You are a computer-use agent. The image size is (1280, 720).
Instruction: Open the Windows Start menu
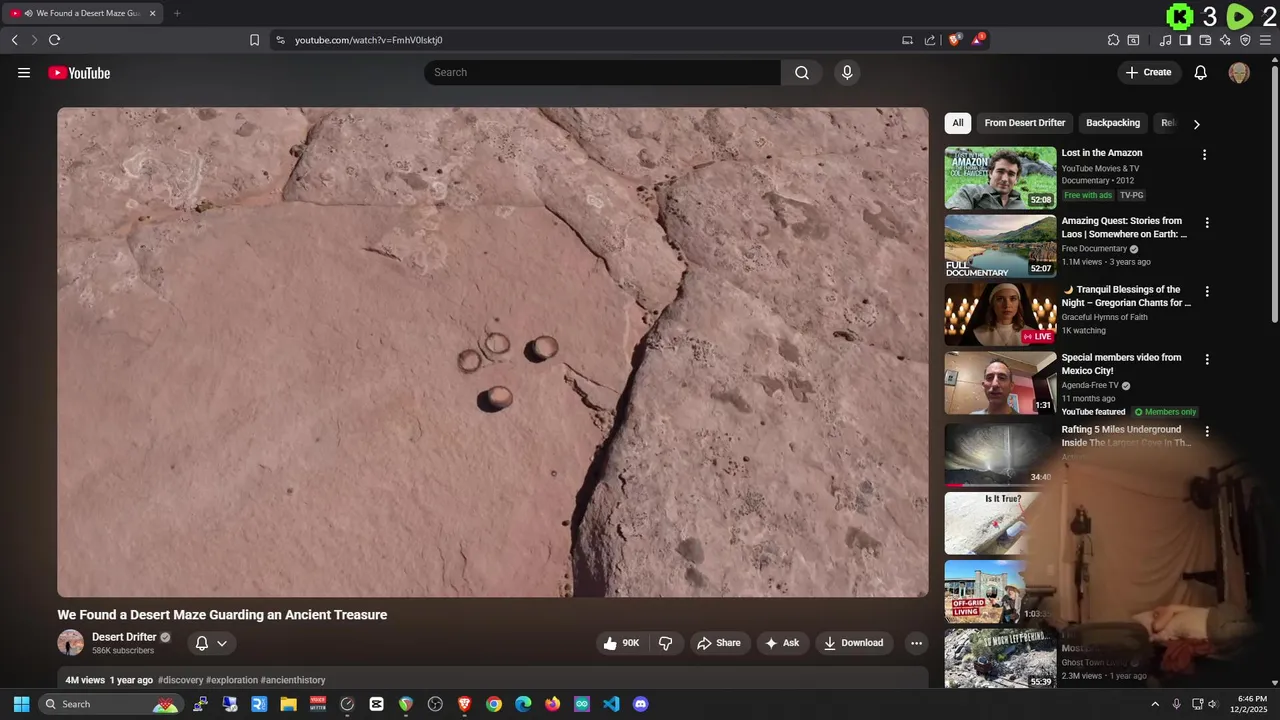(x=21, y=704)
